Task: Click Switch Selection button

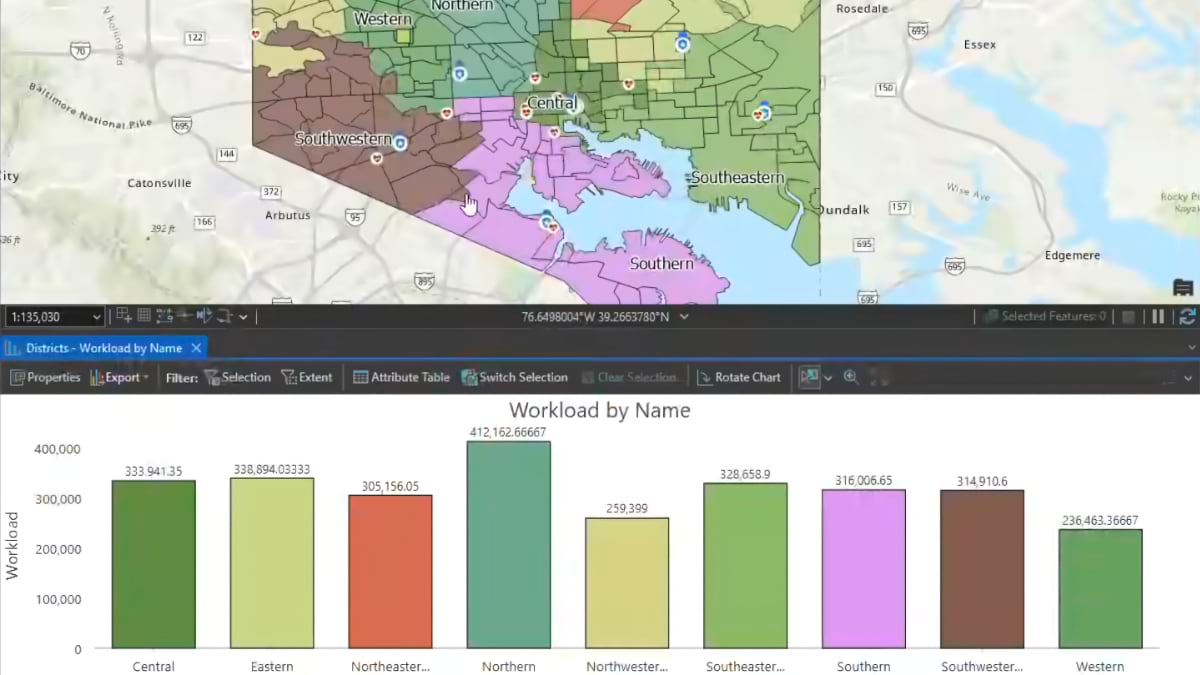Action: pos(514,377)
